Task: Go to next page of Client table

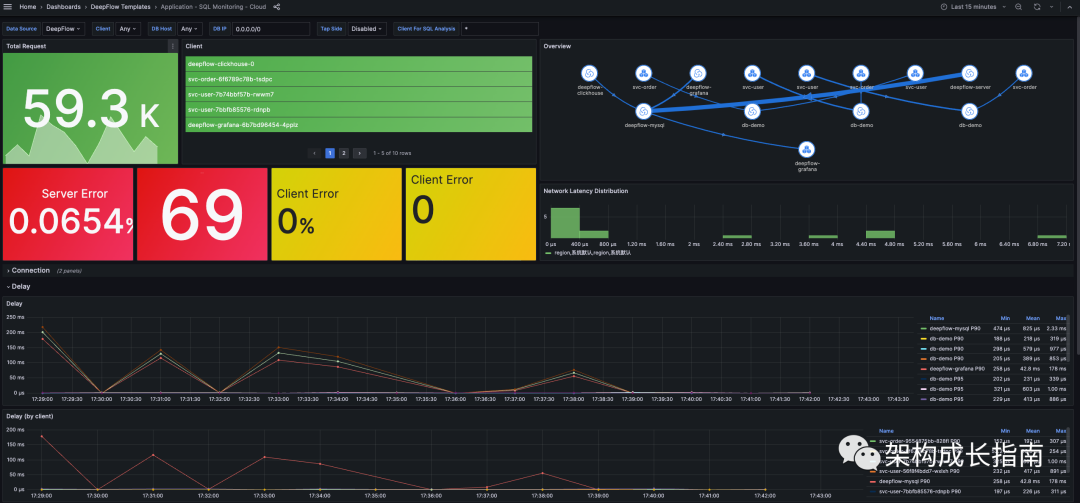Action: tap(360, 153)
